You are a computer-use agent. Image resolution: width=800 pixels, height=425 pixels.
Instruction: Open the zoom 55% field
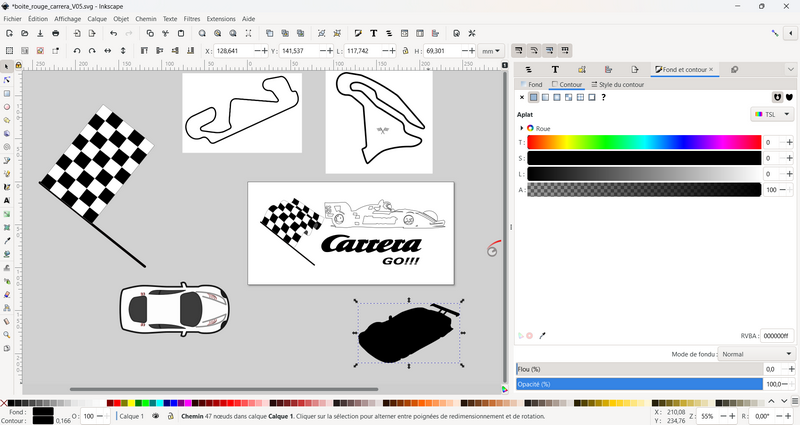[707, 416]
